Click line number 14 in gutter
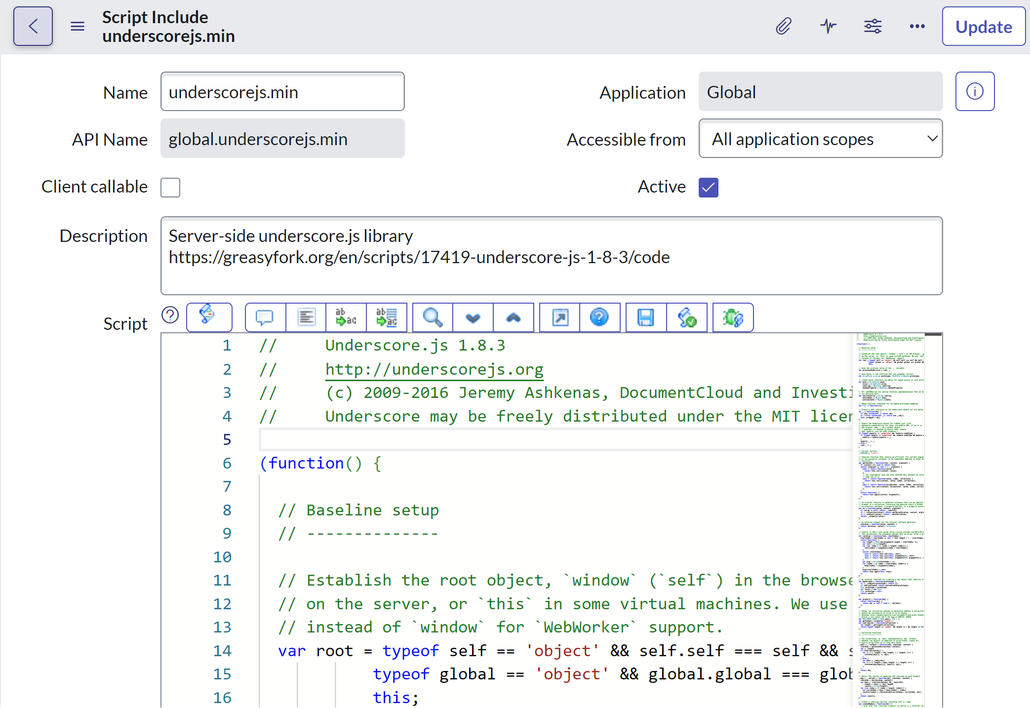Image resolution: width=1030 pixels, height=708 pixels. 222,651
